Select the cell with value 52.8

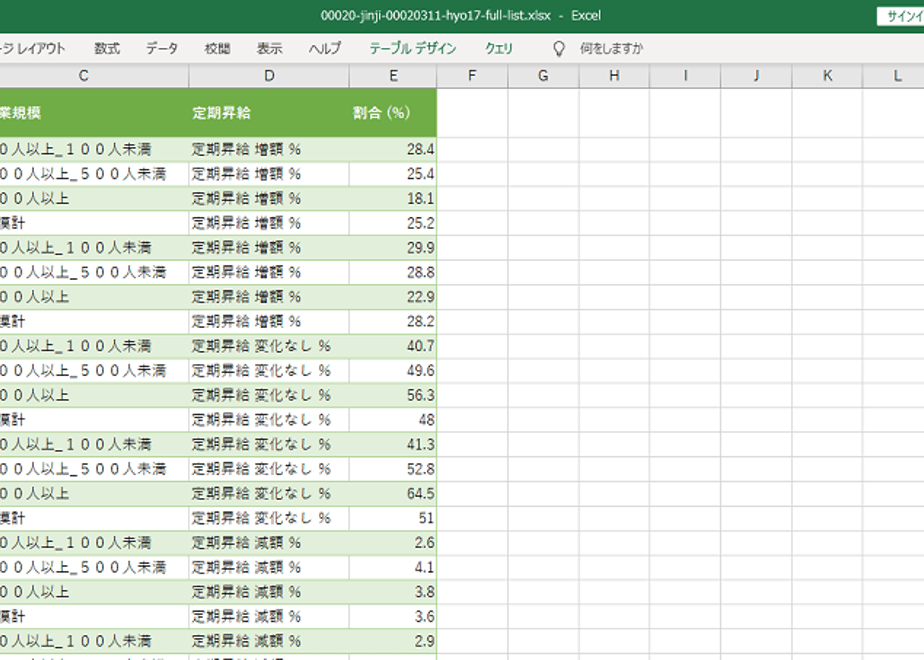pos(393,469)
